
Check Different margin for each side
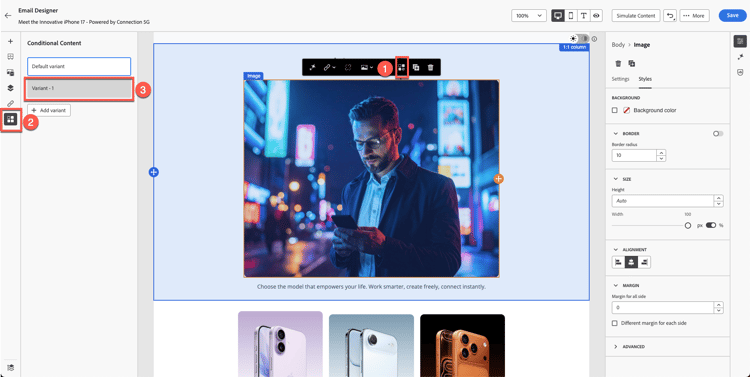pos(615,323)
